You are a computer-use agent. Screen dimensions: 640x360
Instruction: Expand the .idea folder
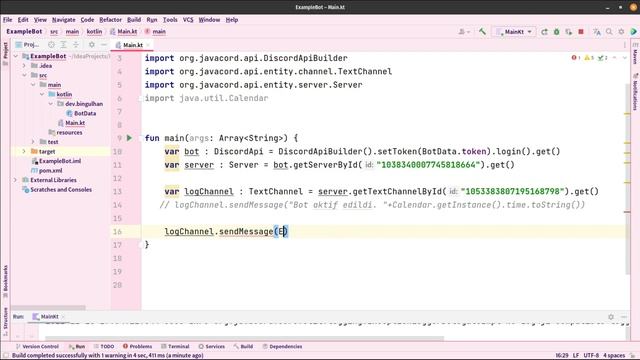(24, 65)
